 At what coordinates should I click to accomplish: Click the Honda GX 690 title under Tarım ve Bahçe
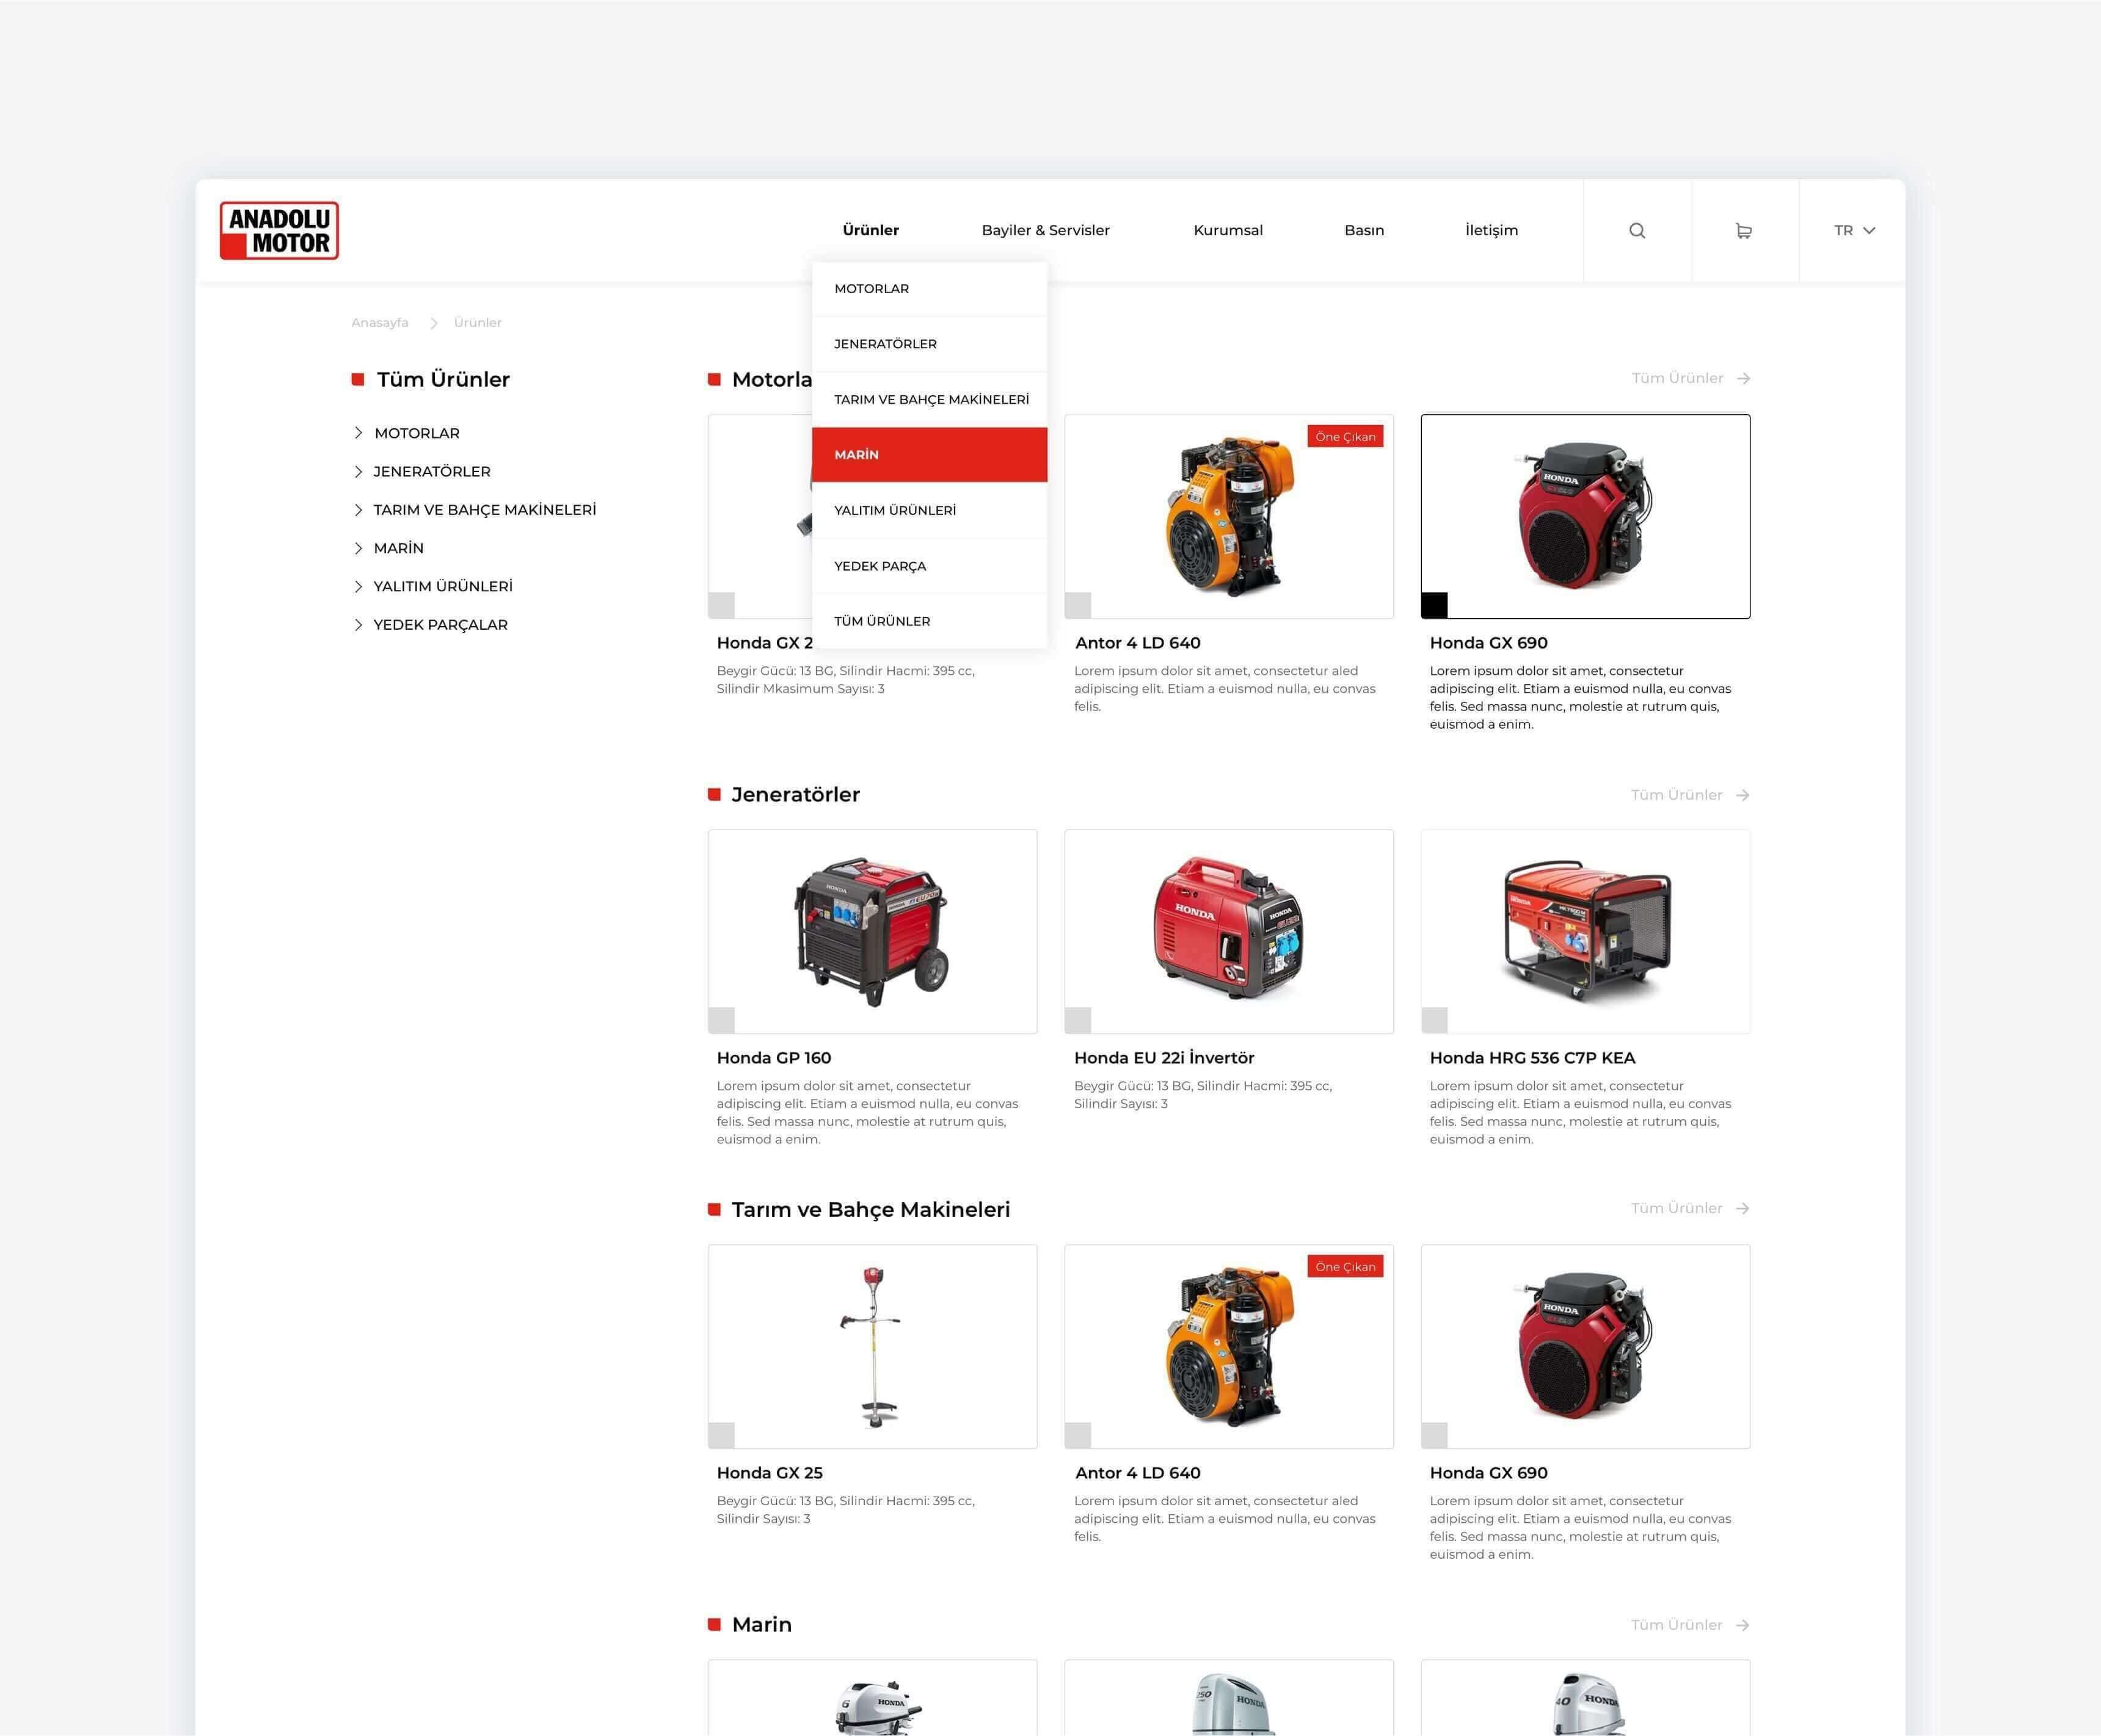pos(1488,1473)
